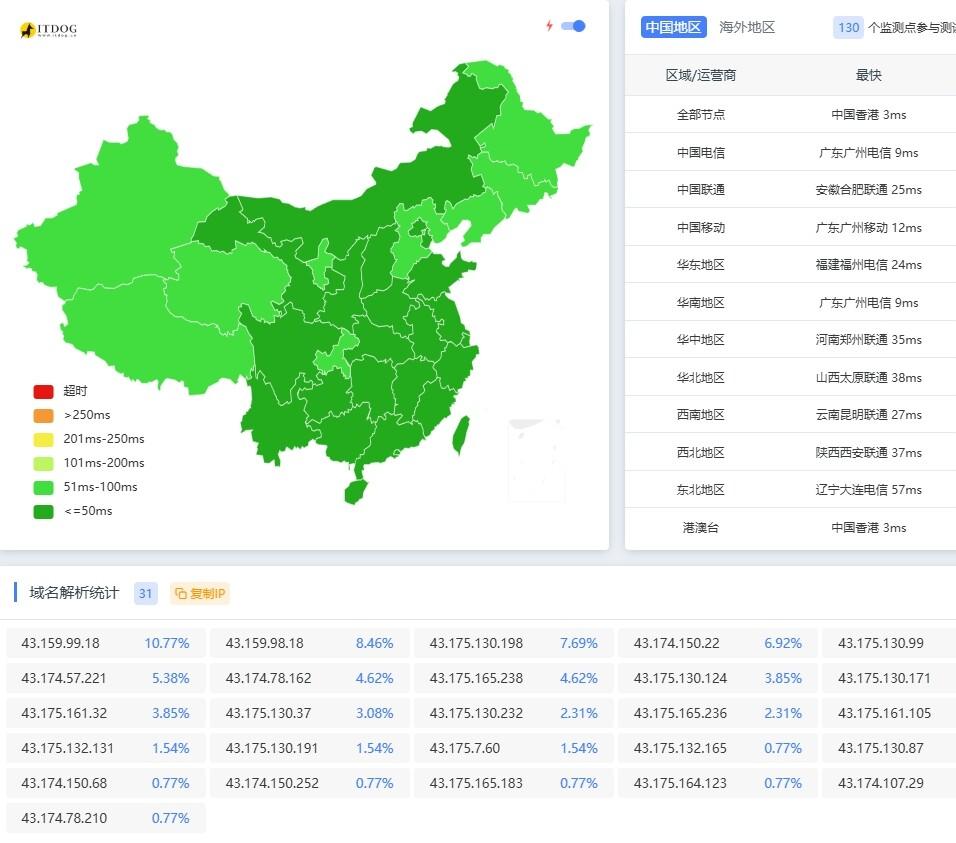956x843 pixels.
Task: Click the 复制IP button
Action: (x=199, y=593)
